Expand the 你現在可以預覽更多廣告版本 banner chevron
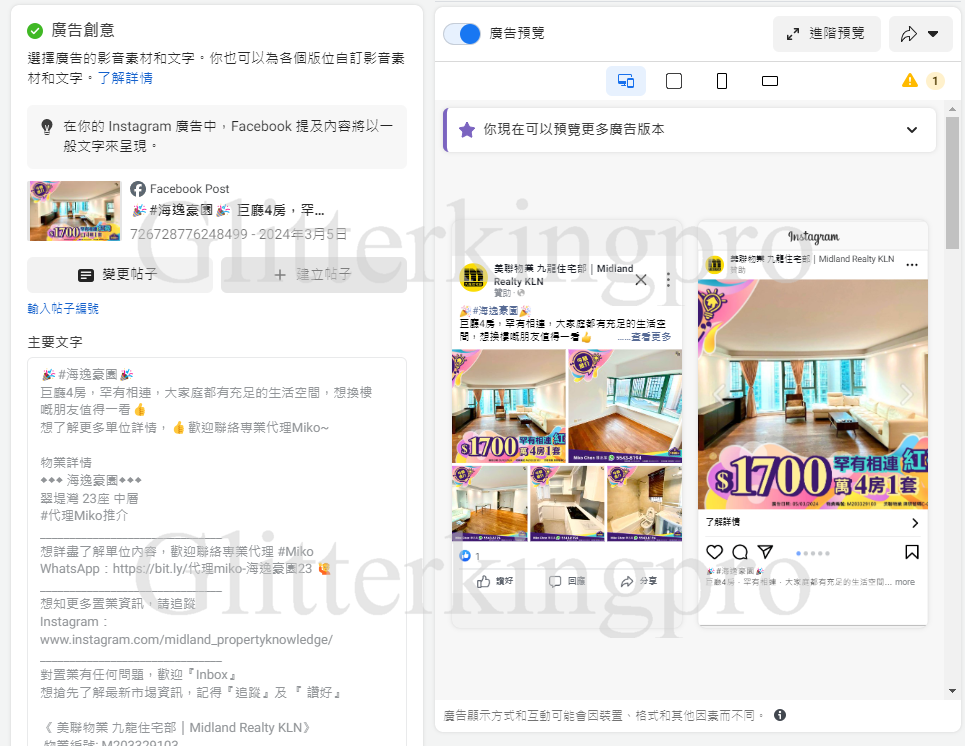The height and width of the screenshot is (746, 965). (912, 130)
